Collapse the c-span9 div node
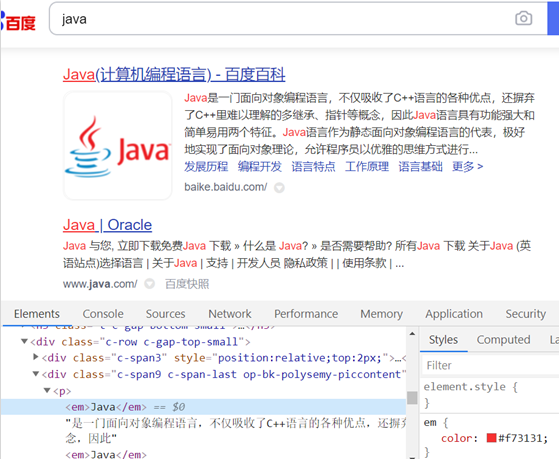The image size is (559, 459). 36,374
